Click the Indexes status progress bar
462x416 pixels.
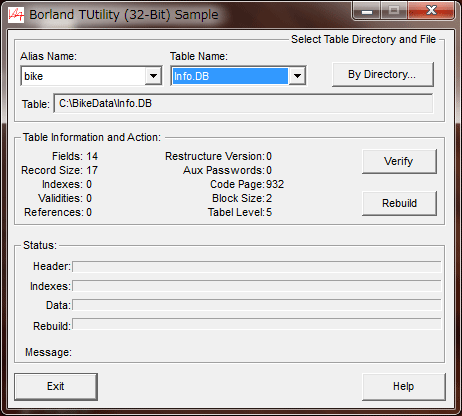coord(257,286)
